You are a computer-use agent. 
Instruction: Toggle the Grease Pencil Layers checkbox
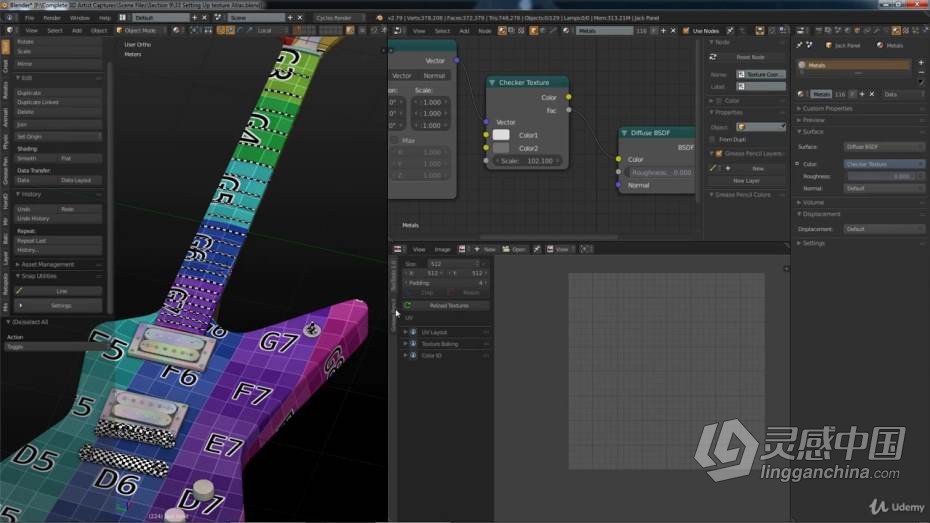tap(719, 154)
